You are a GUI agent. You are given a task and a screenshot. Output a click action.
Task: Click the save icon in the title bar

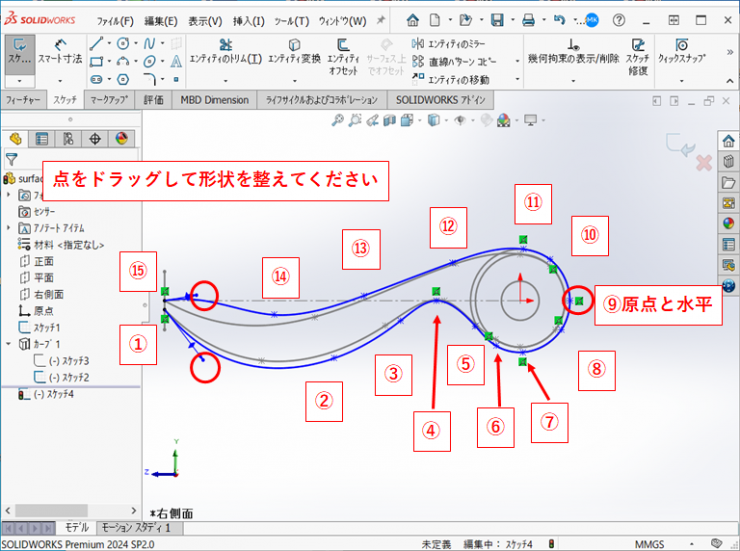pos(495,20)
